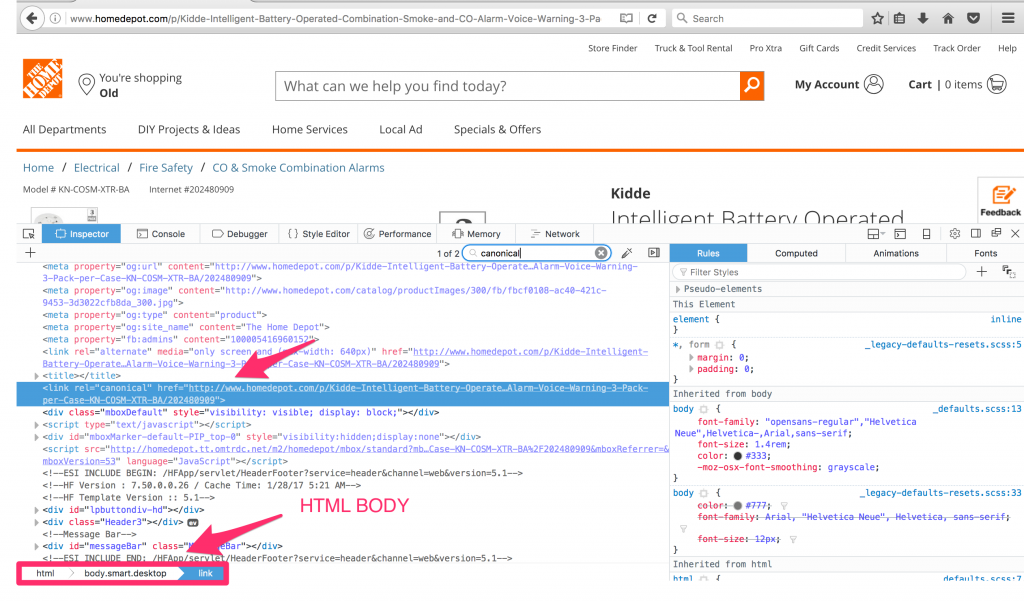This screenshot has width=1024, height=602.
Task: Expand the title node in markup
Action: 37,375
